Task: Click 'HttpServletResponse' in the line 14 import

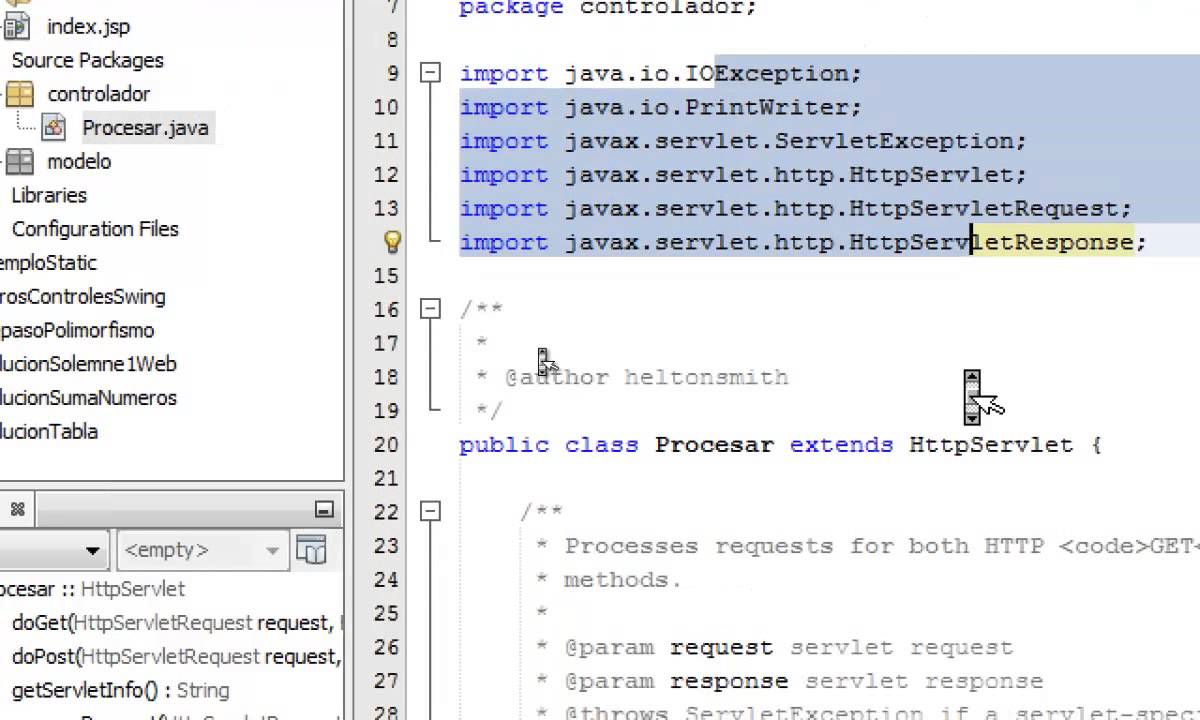Action: [991, 243]
